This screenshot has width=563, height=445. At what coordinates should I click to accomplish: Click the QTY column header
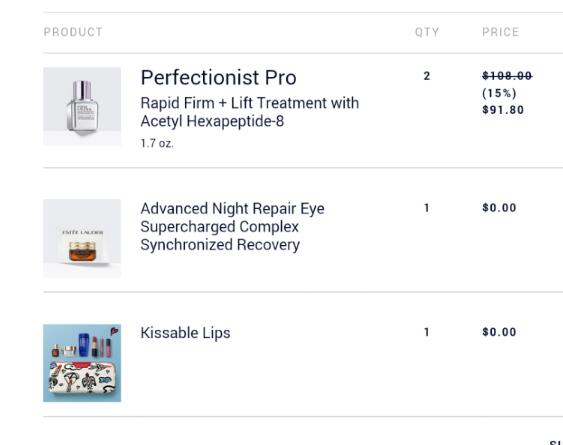427,32
